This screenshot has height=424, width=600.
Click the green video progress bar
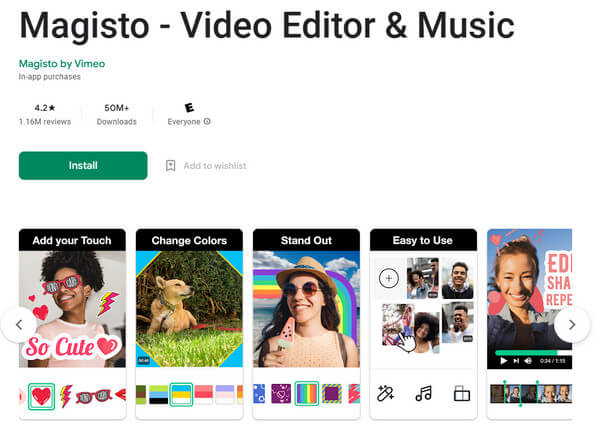pyautogui.click(x=527, y=352)
